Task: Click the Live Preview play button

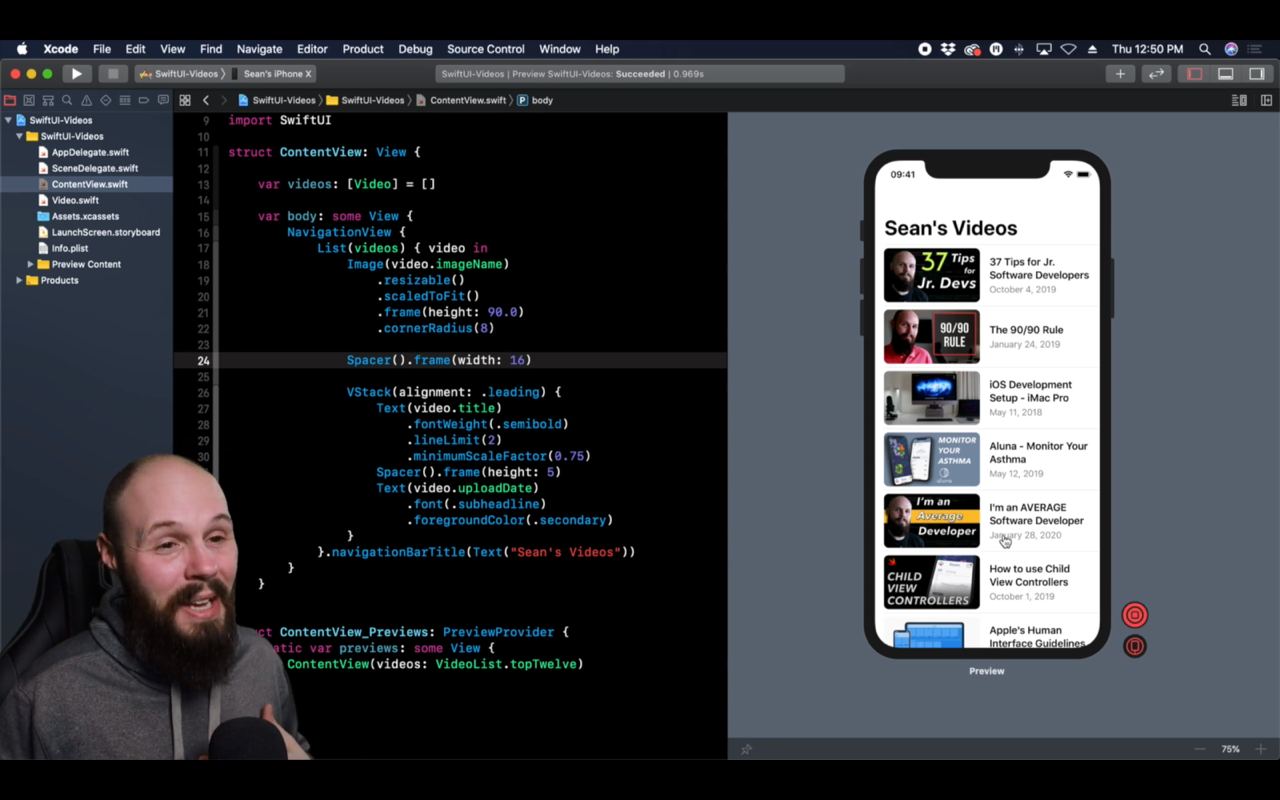Action: pyautogui.click(x=1134, y=615)
